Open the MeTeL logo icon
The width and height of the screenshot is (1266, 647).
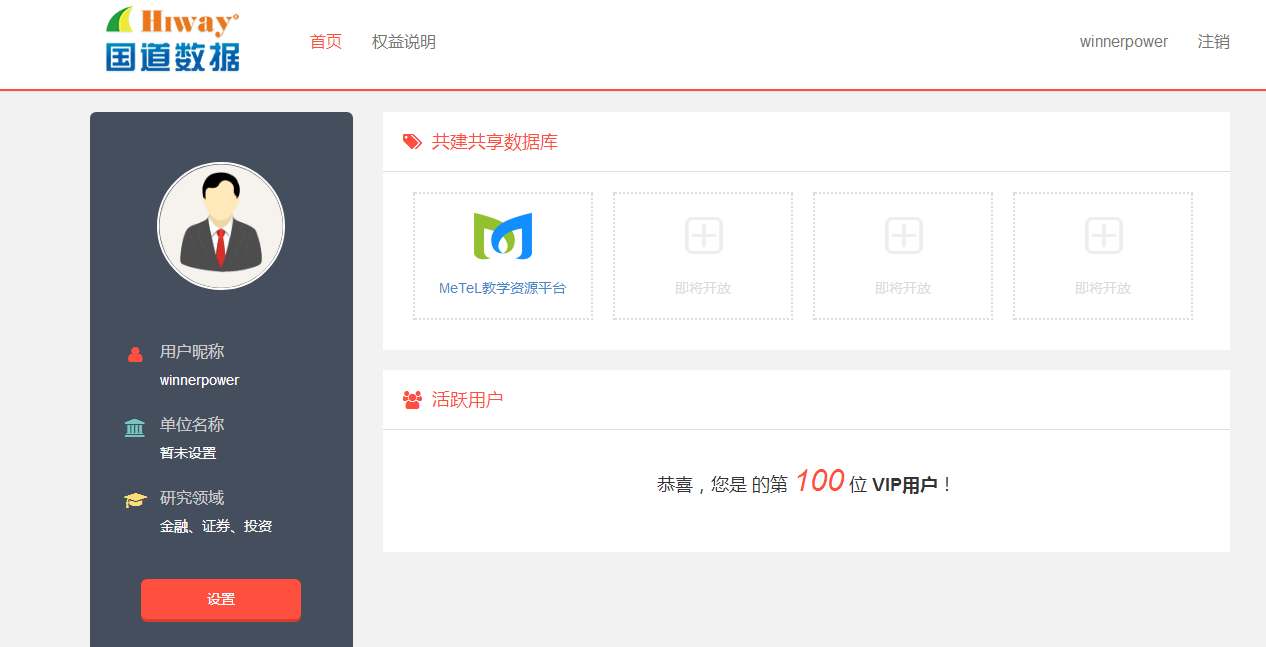tap(503, 236)
